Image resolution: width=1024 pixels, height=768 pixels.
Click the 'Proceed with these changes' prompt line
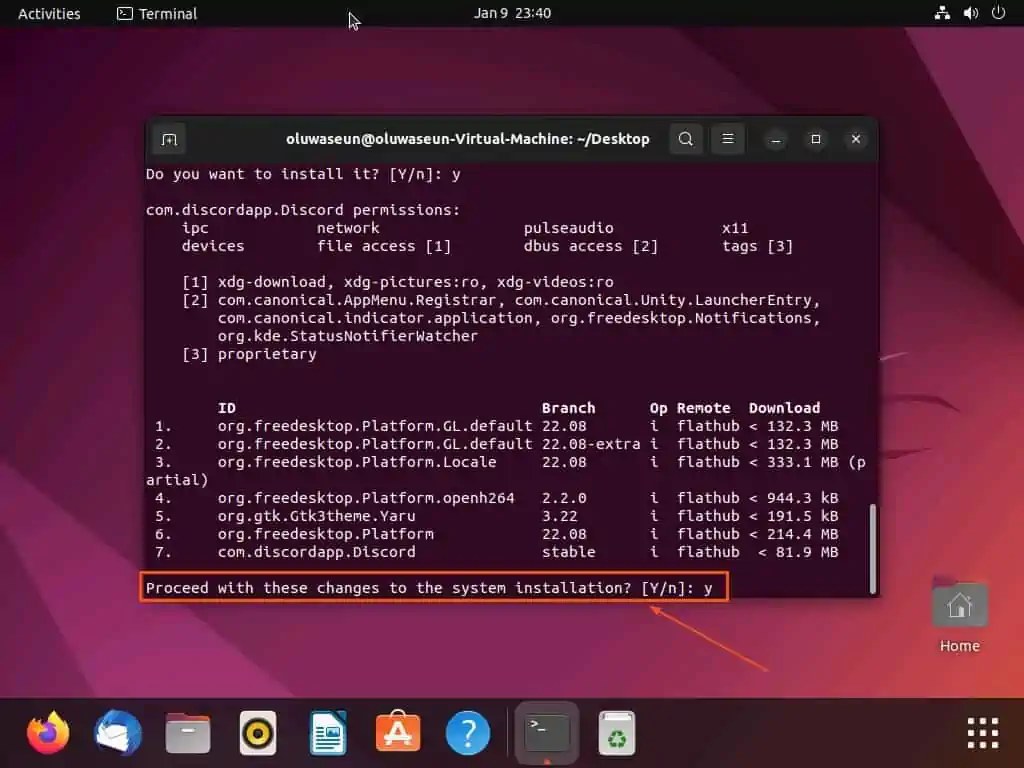428,588
